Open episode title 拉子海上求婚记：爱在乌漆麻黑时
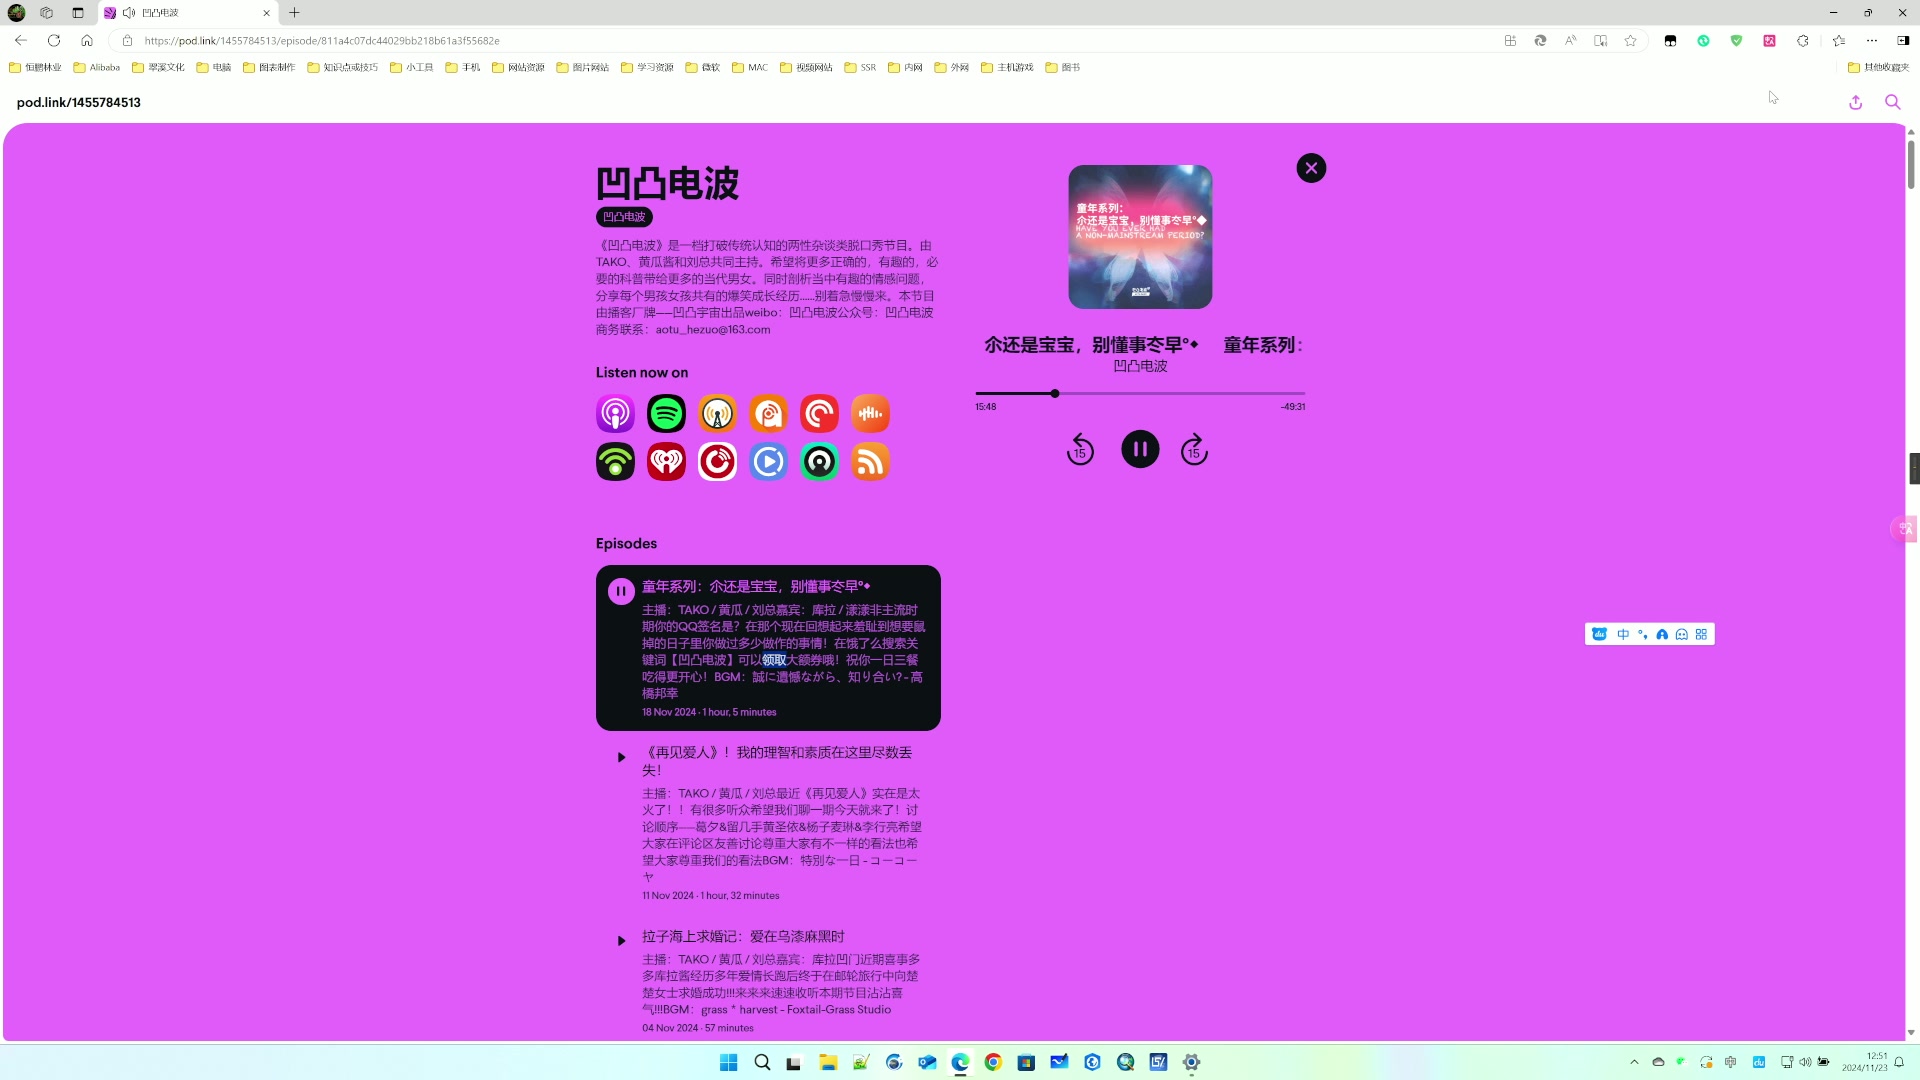The height and width of the screenshot is (1080, 1920). point(743,936)
